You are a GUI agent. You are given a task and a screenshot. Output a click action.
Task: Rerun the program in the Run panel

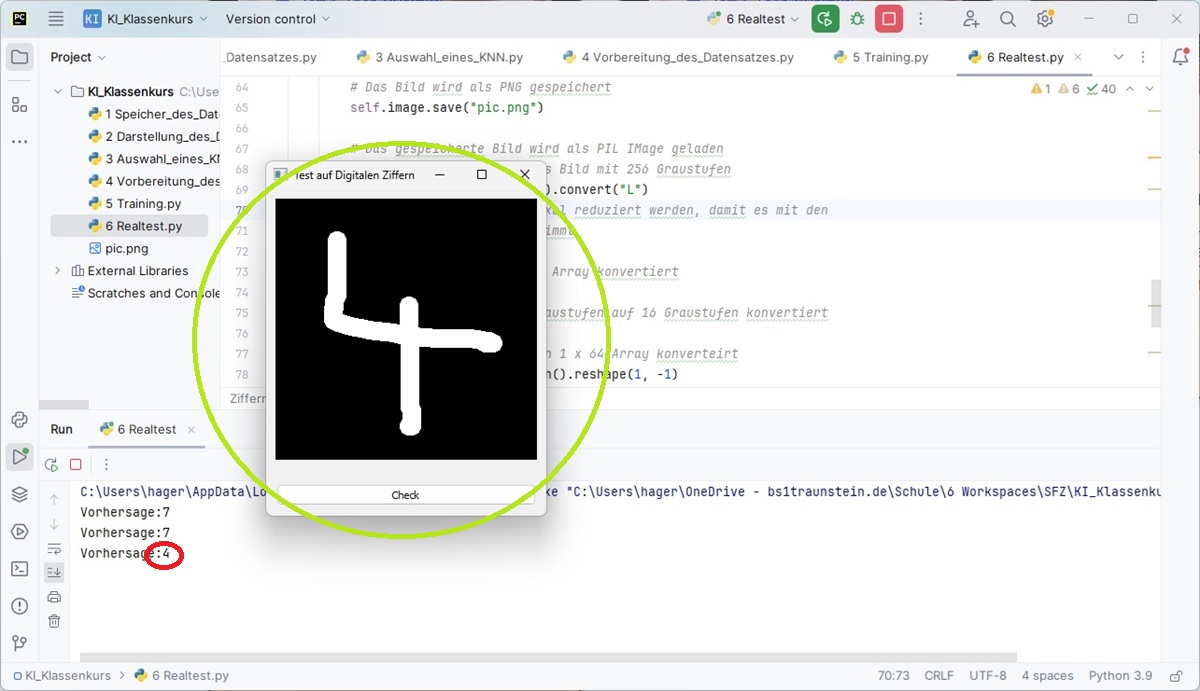click(x=52, y=464)
